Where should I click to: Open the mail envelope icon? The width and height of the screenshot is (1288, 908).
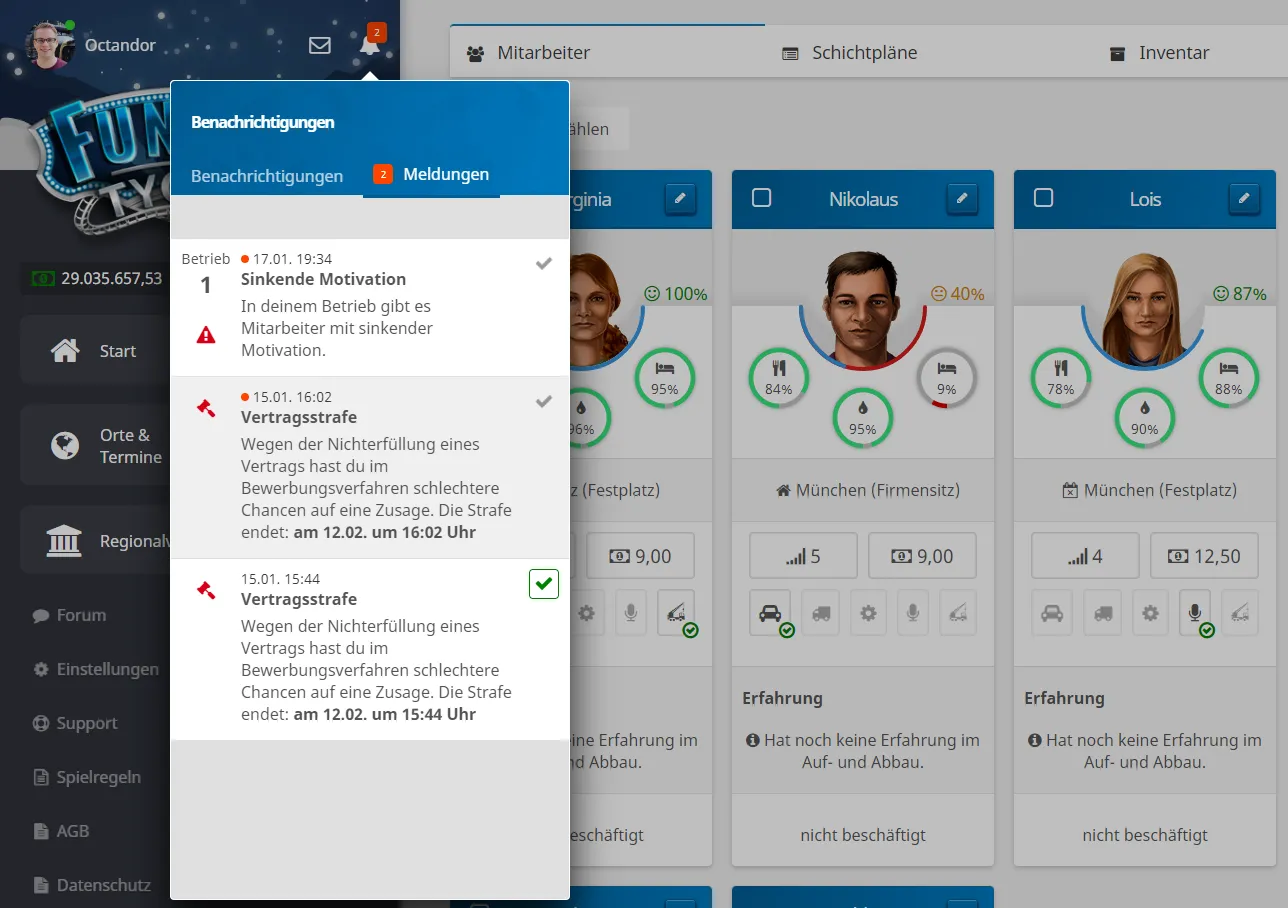point(320,45)
